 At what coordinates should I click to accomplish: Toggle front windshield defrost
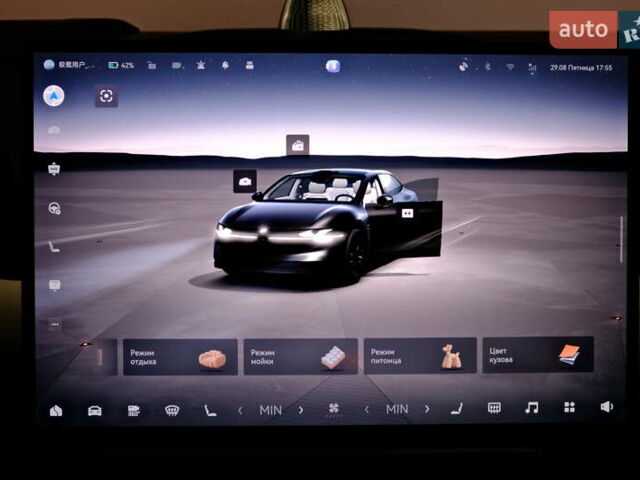point(172,410)
